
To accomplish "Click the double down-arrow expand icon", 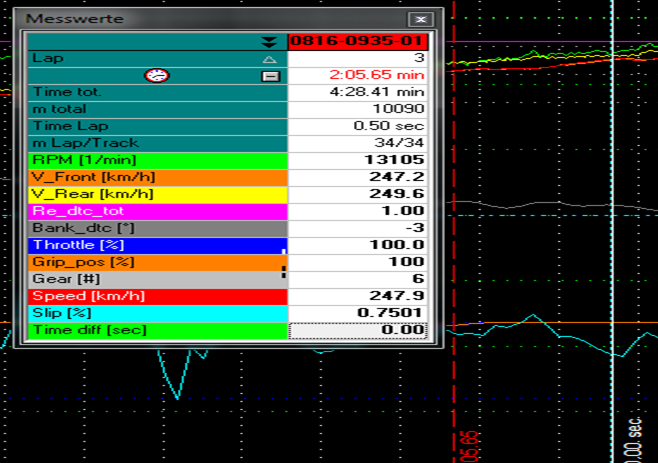I will [268, 42].
